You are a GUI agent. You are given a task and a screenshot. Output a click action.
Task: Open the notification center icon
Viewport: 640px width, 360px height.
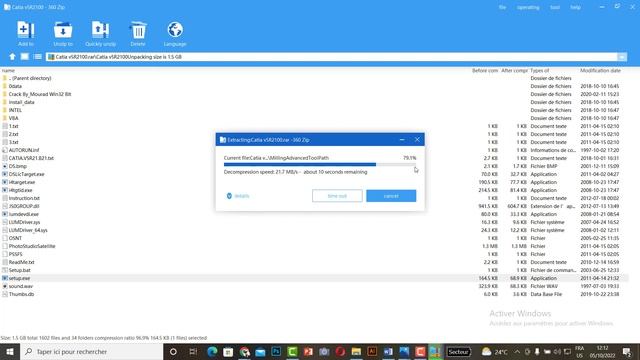(x=627, y=351)
